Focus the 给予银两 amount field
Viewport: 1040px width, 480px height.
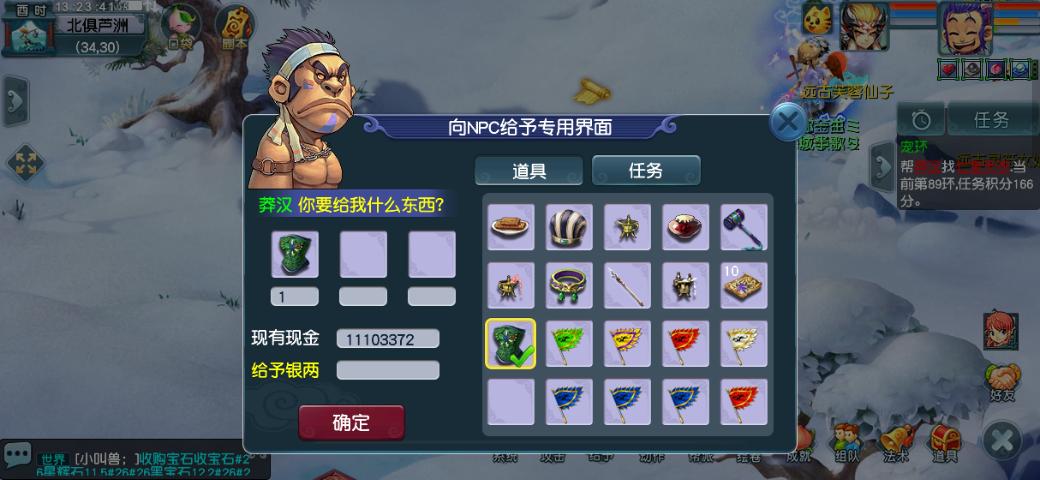[388, 370]
